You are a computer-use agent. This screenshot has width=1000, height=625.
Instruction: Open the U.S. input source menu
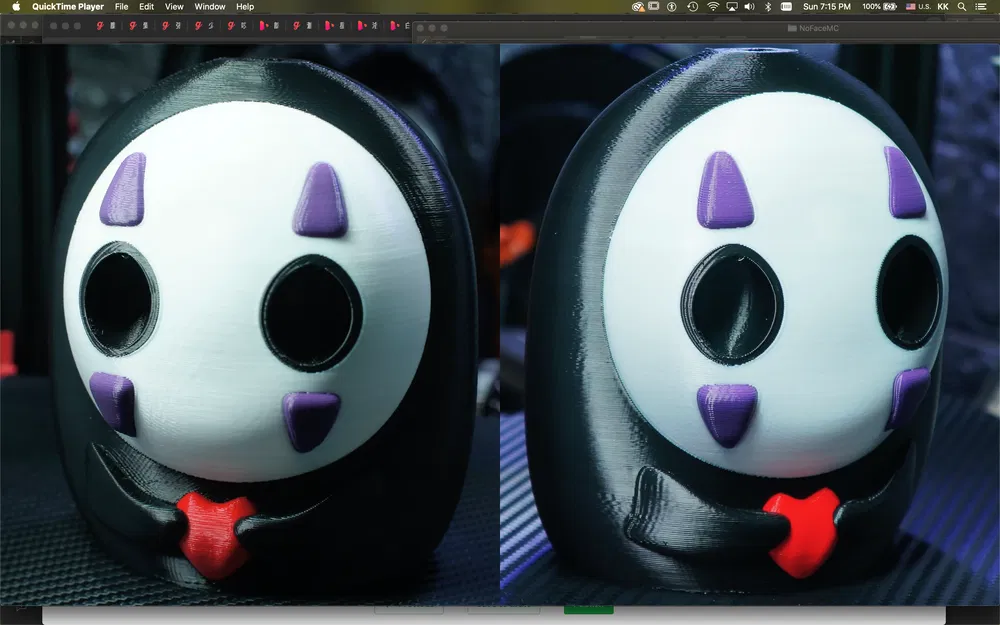tap(915, 7)
